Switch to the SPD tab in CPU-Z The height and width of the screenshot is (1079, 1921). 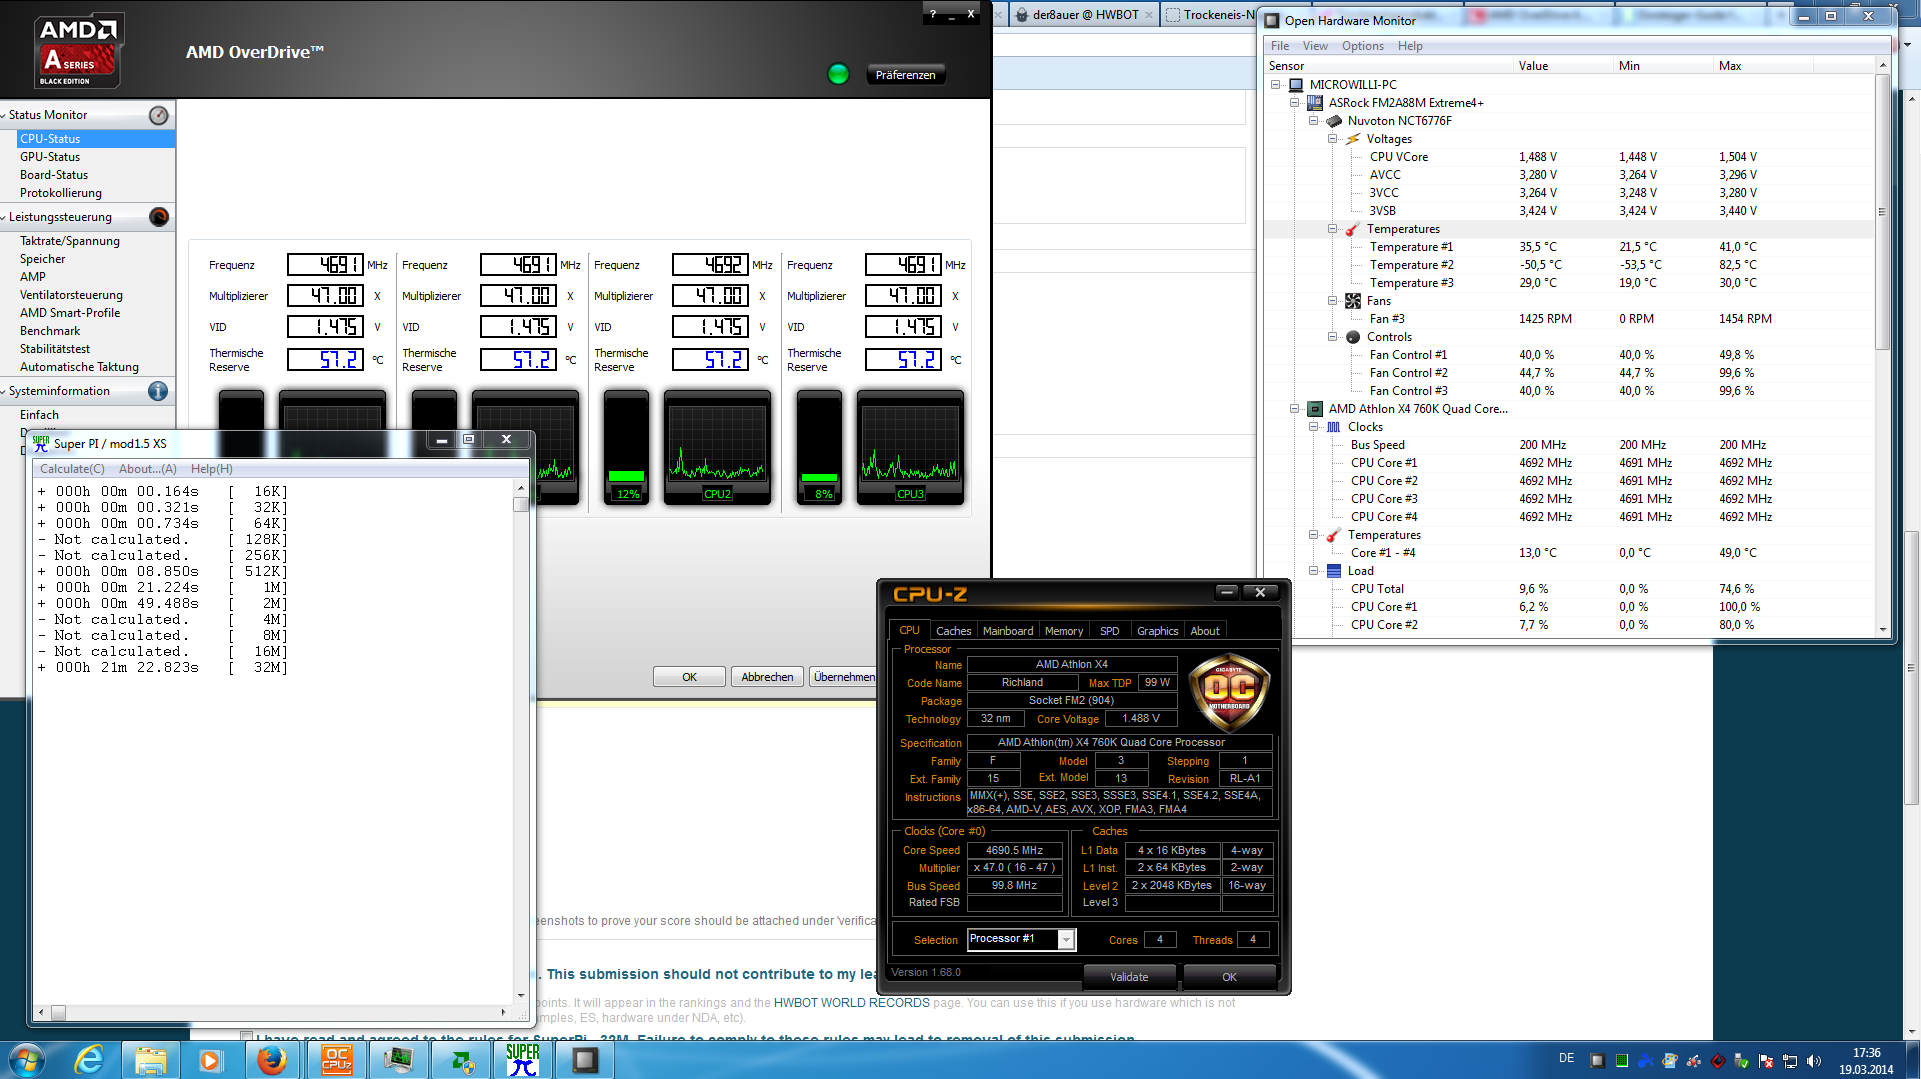coord(1110,631)
